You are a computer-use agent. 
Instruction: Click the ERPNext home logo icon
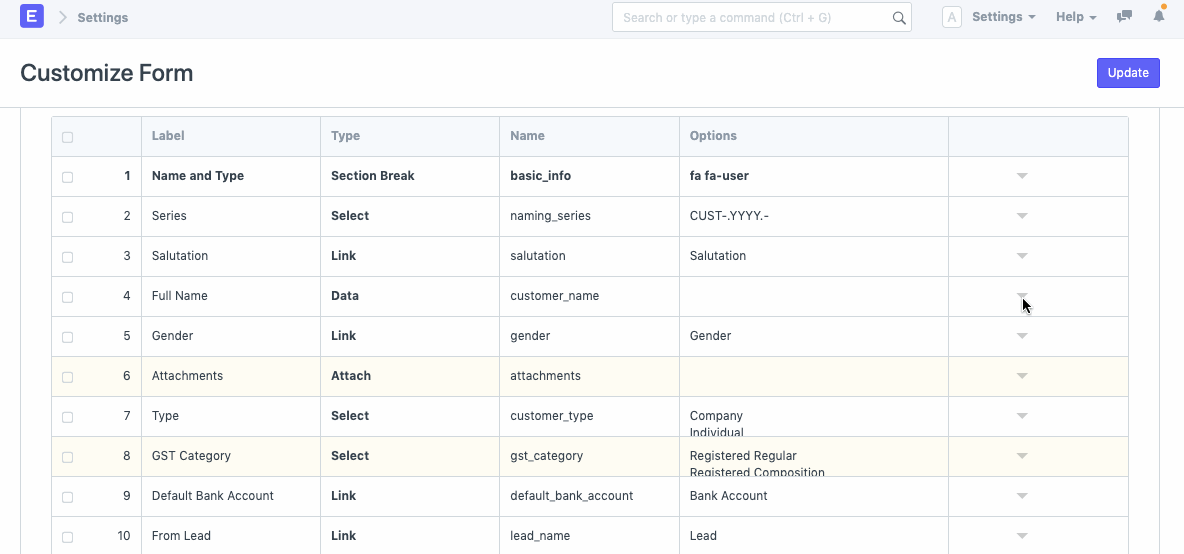(x=32, y=17)
